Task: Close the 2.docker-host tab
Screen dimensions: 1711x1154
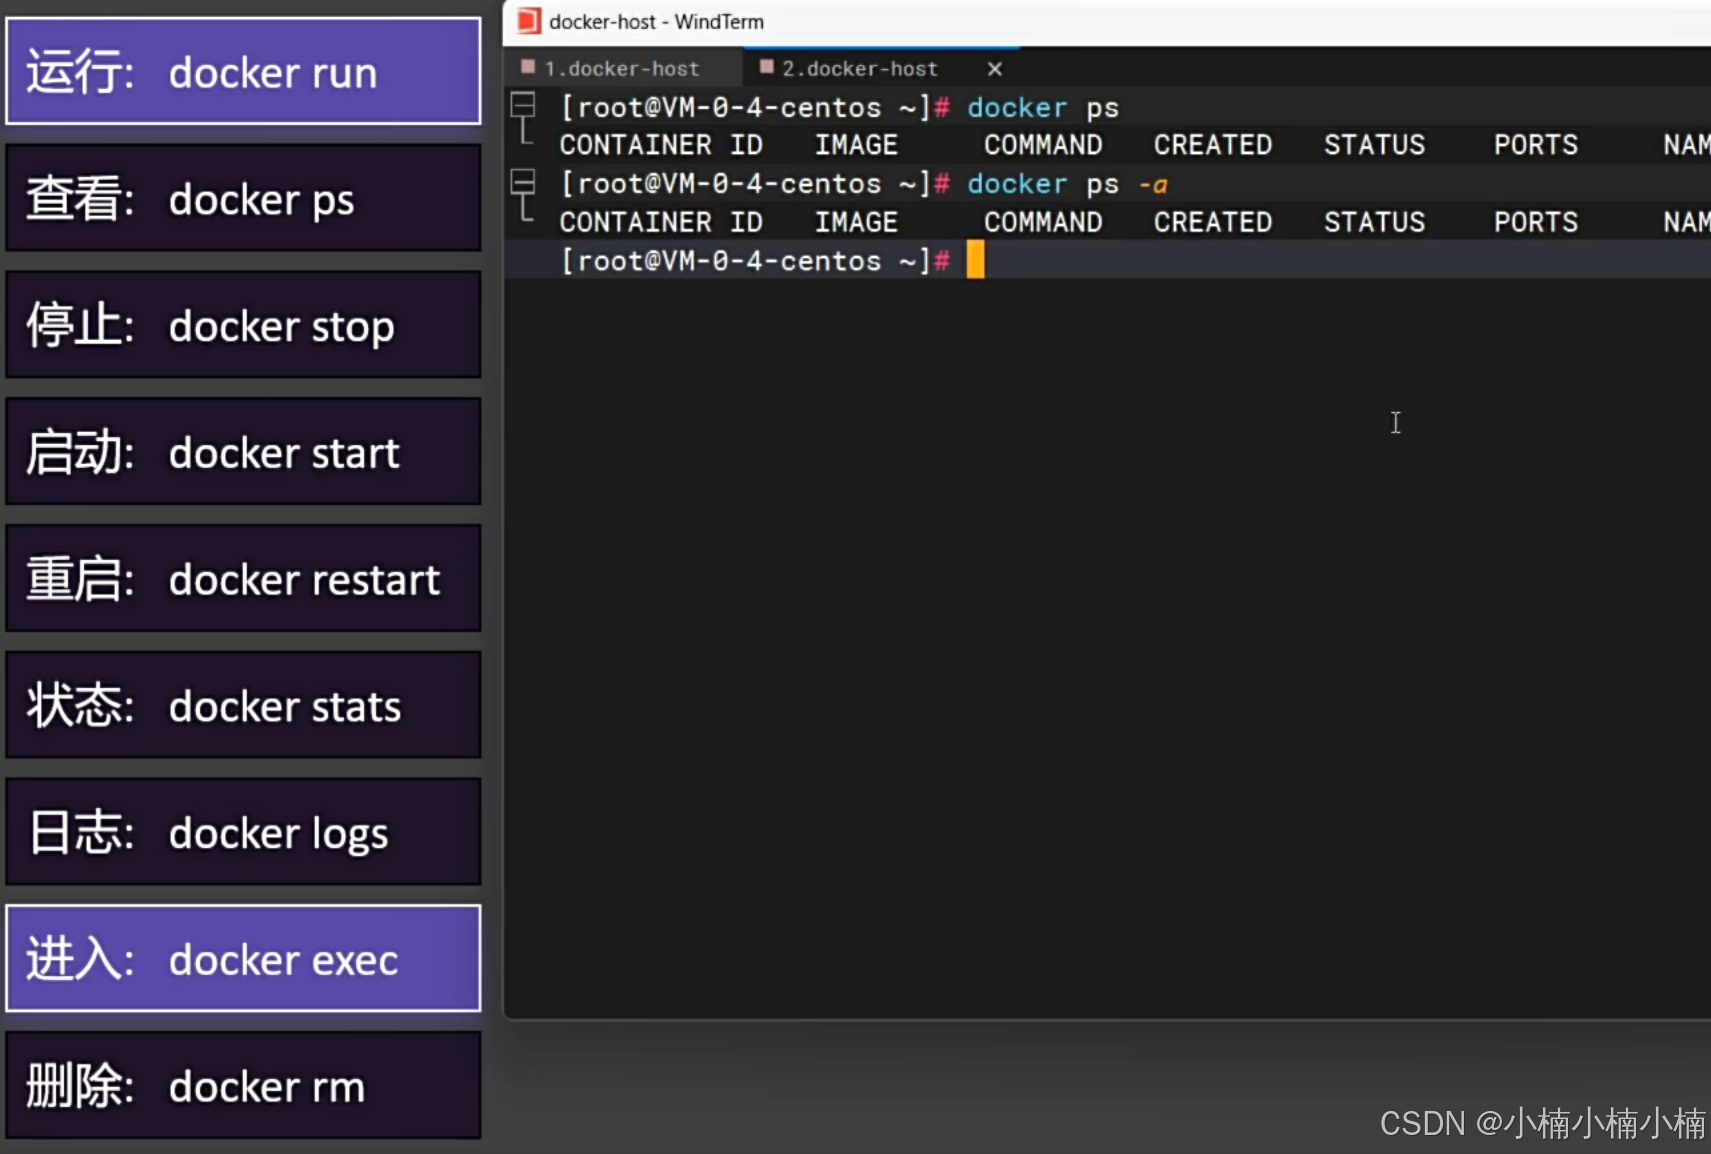Action: [995, 68]
